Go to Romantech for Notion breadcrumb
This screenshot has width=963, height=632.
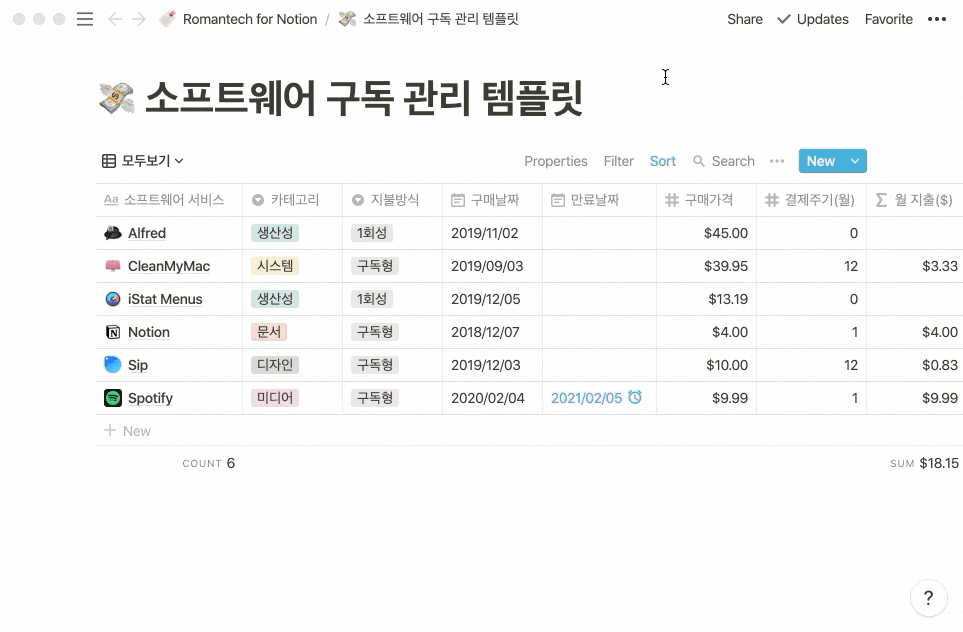(250, 19)
